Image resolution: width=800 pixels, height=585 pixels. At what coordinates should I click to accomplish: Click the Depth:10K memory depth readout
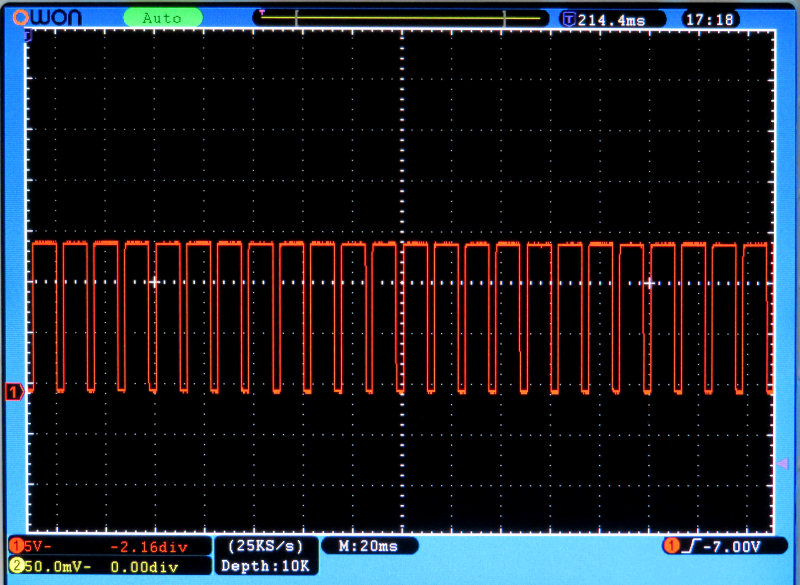[265, 566]
